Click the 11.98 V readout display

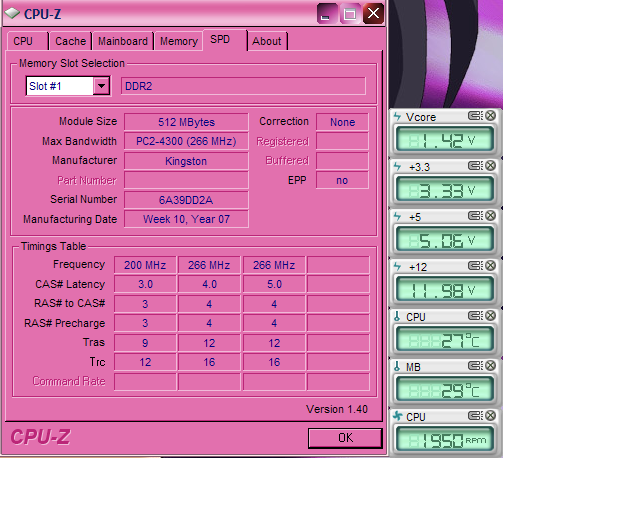pos(445,289)
